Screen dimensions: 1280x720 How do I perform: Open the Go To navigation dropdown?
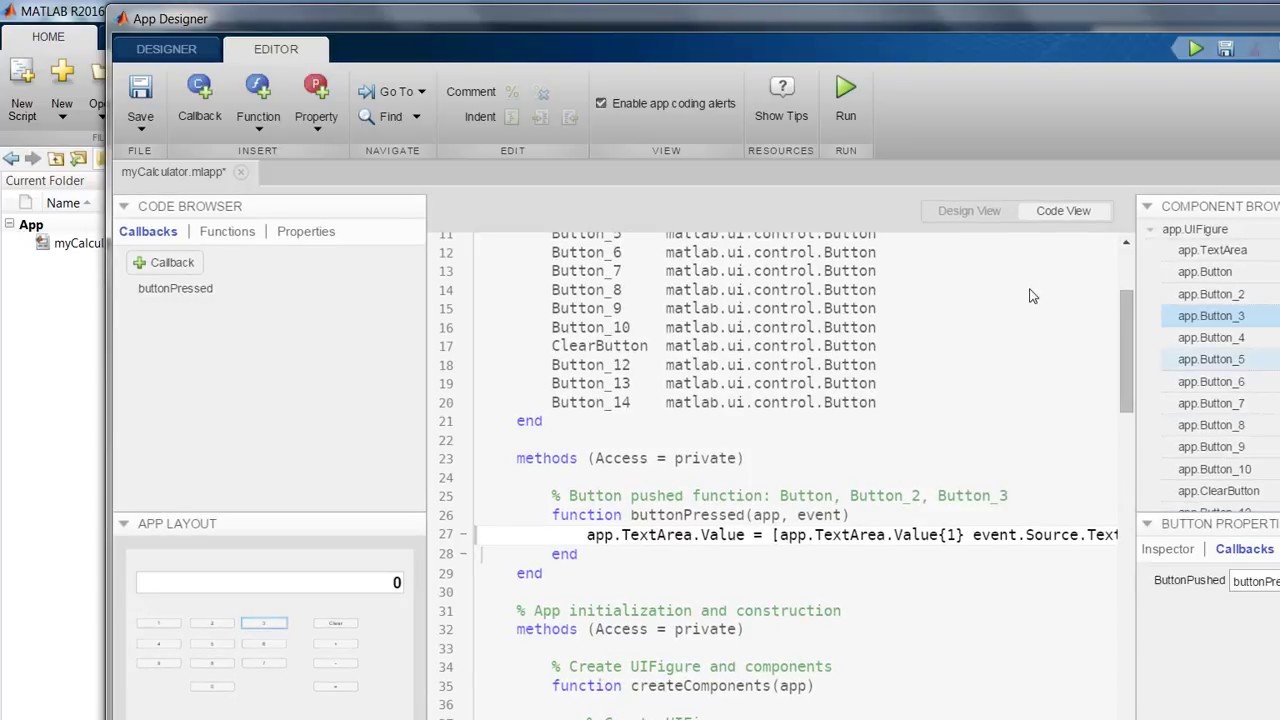point(392,91)
